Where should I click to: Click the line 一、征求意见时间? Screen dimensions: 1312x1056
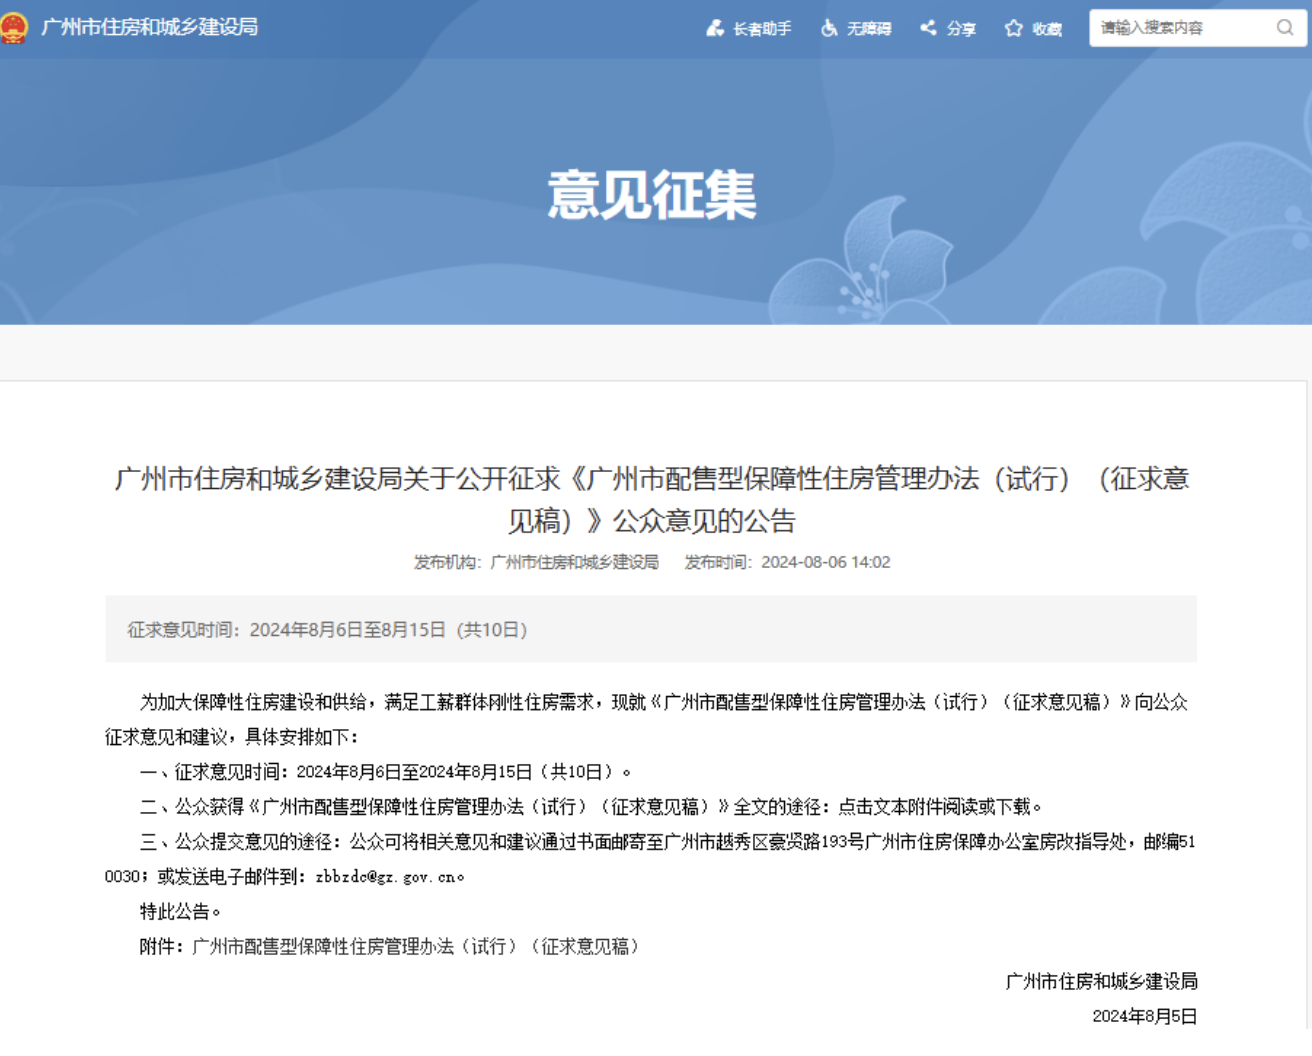(x=386, y=772)
